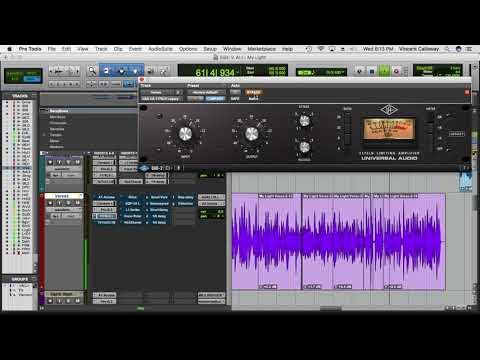
Task: Click the main counter 61|4|934 display
Action: click(x=215, y=72)
